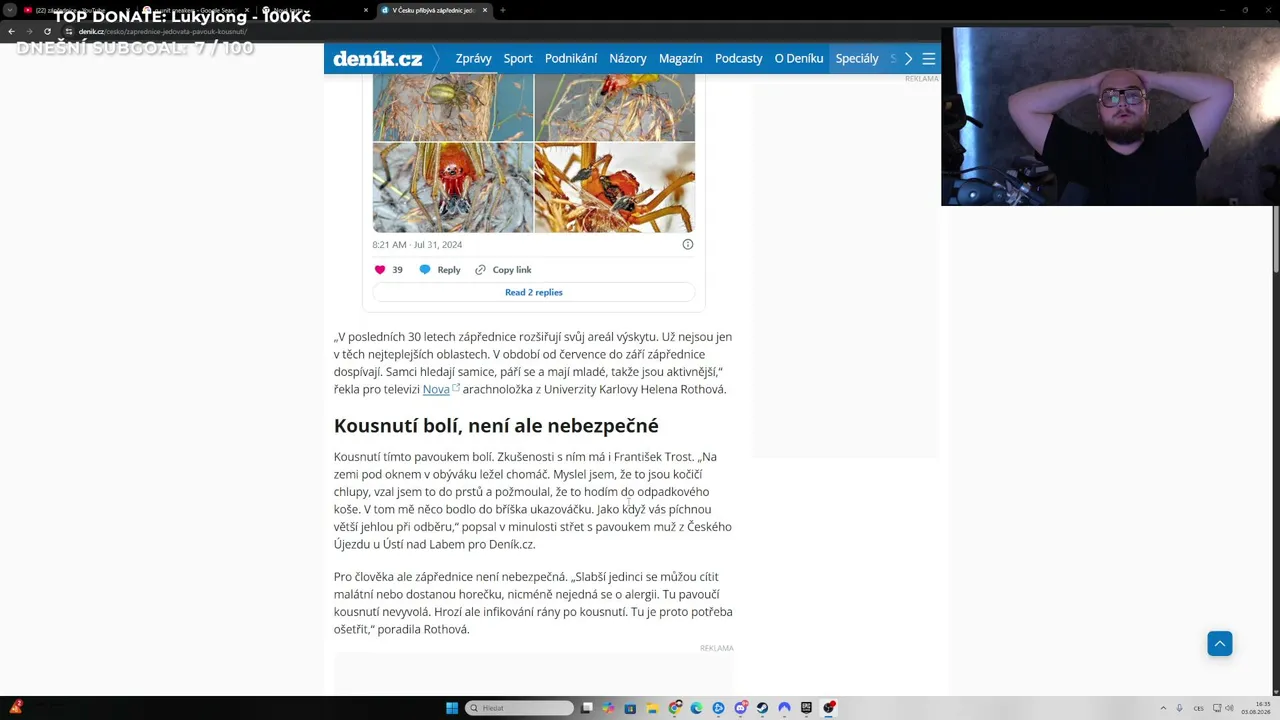The image size is (1280, 720).
Task: Open the top-right spider photo in the tweet
Action: pyautogui.click(x=615, y=108)
